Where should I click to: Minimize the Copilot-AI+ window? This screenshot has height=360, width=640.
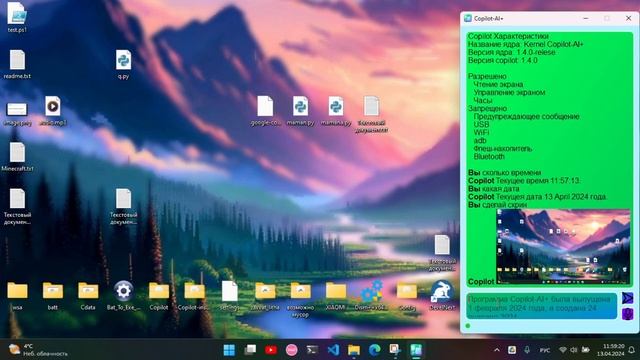pyautogui.click(x=586, y=18)
